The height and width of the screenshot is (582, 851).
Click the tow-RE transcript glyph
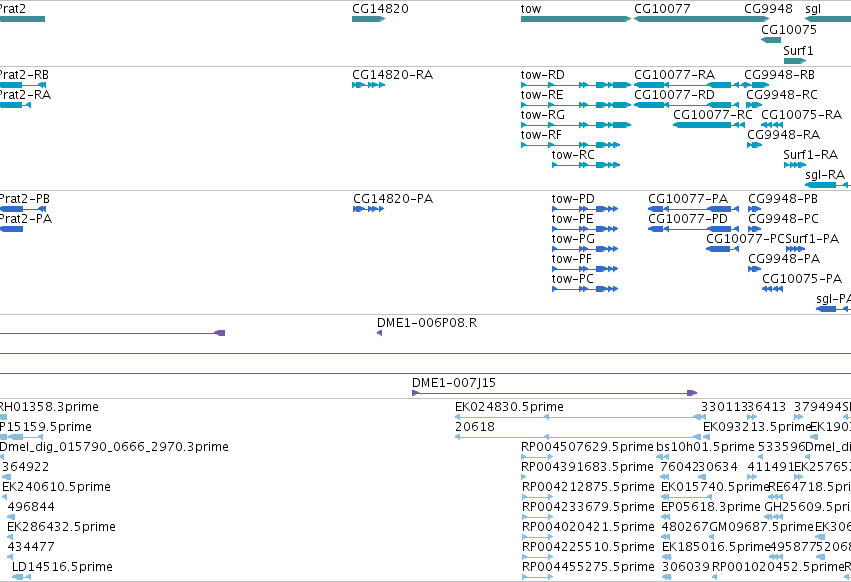tap(576, 105)
